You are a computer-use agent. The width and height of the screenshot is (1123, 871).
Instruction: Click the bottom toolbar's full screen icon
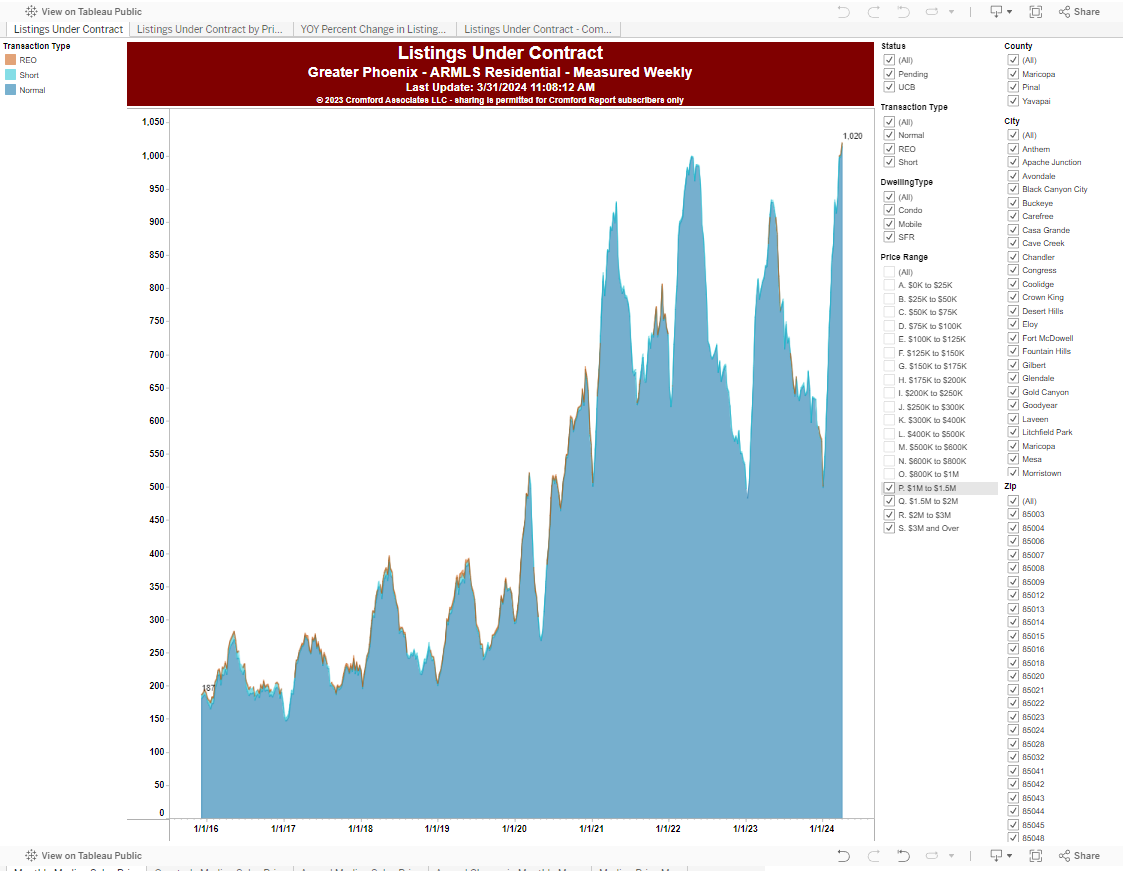pos(1035,856)
